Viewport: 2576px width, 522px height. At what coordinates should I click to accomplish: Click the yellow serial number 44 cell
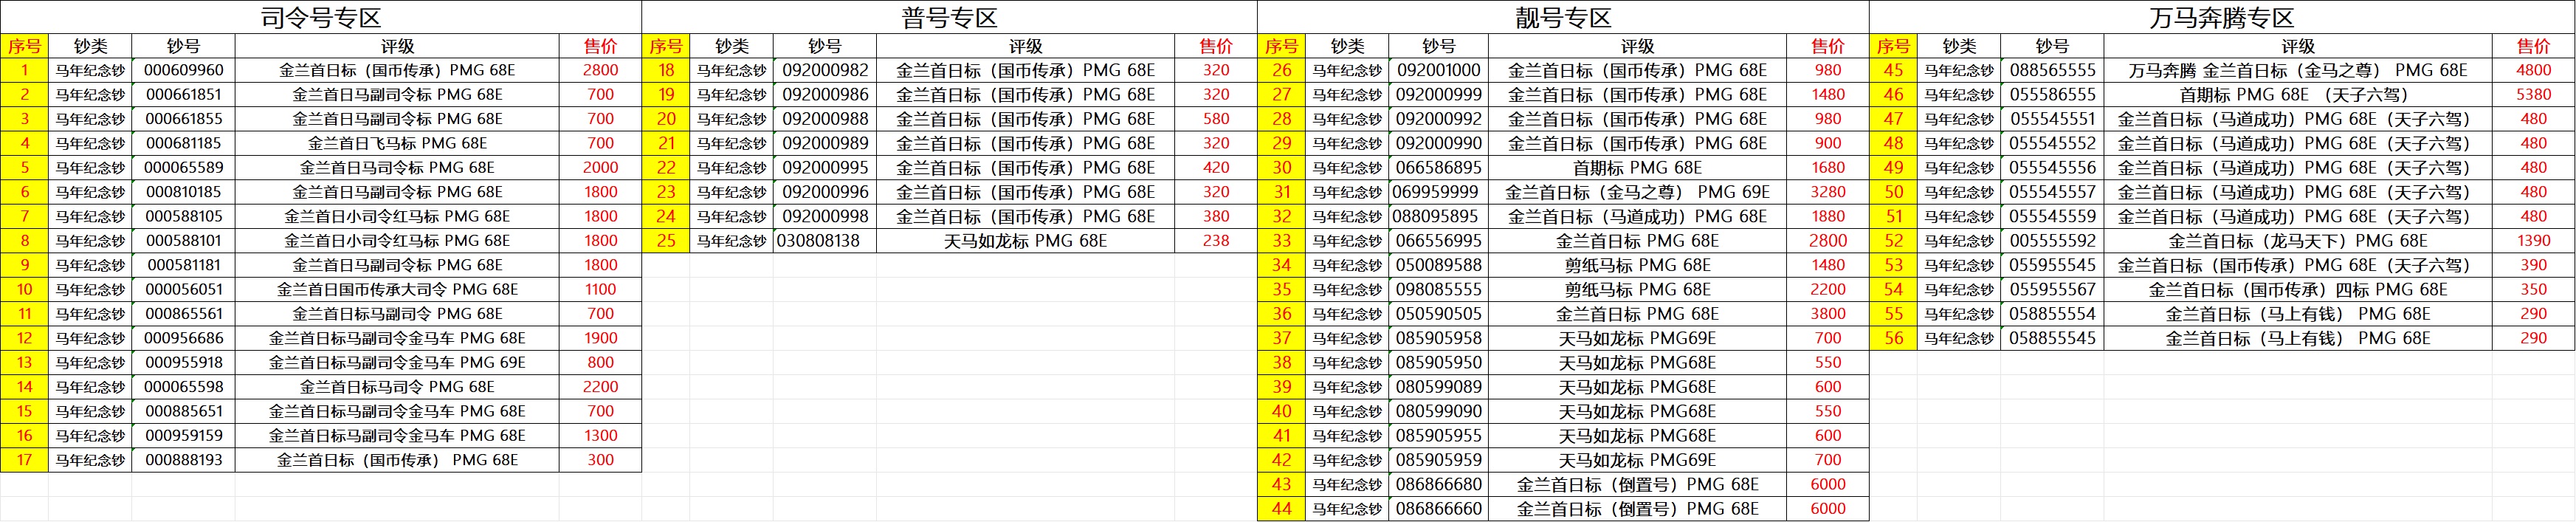point(1281,509)
